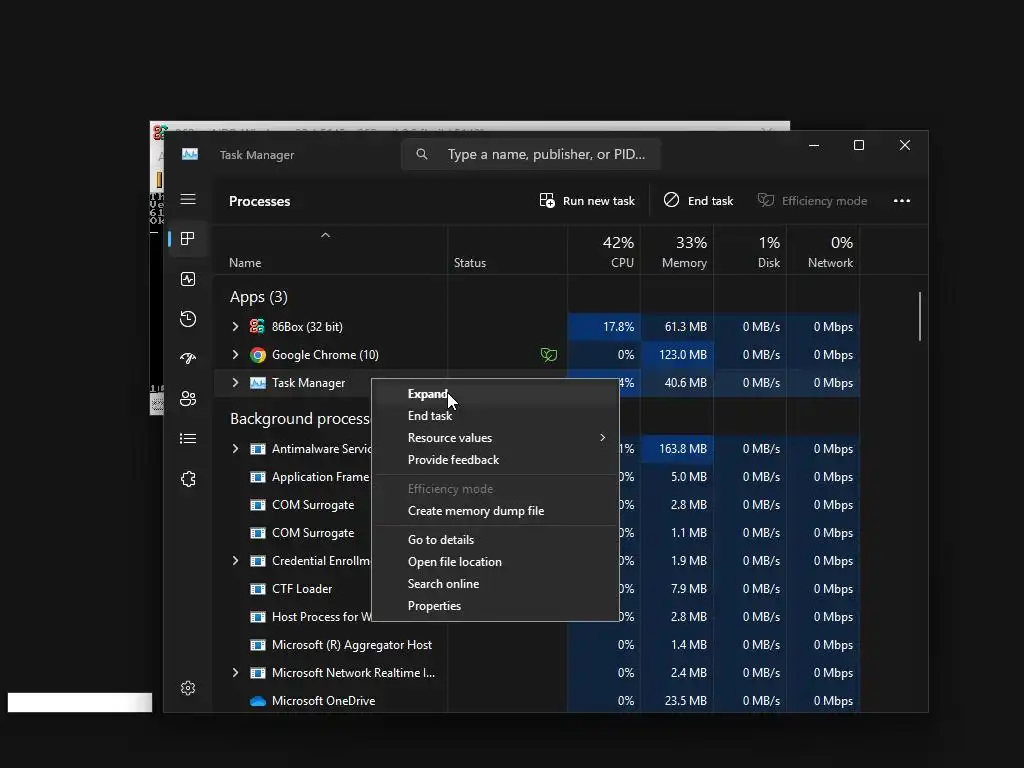
Task: Open the Performance page sidebar icon
Action: [x=188, y=280]
